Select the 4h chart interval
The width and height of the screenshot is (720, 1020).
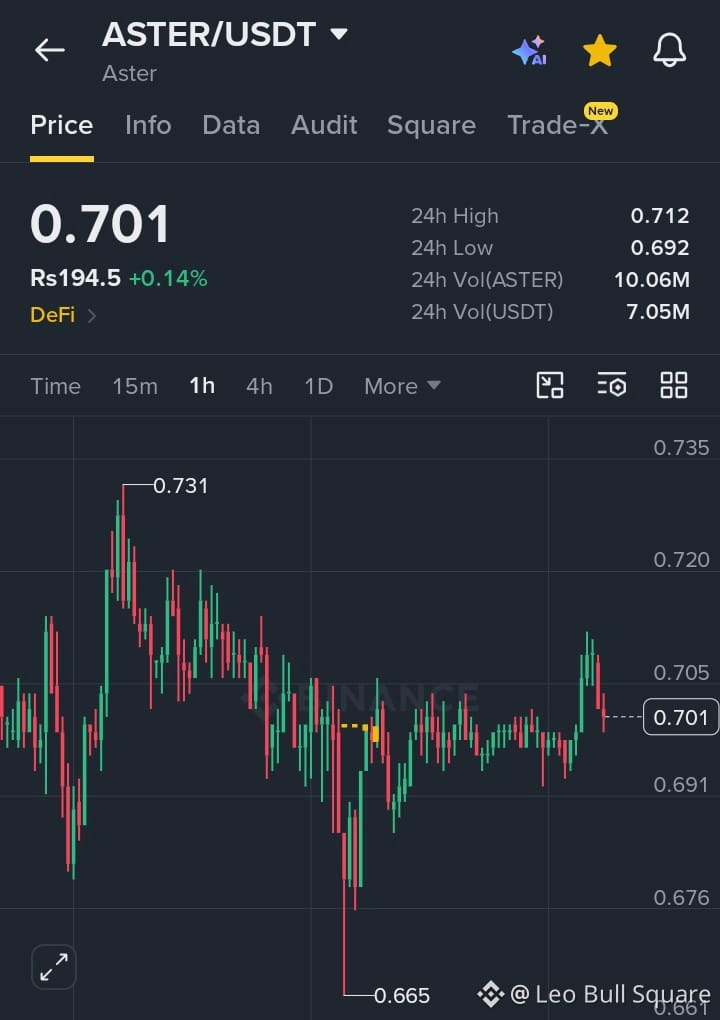[x=259, y=386]
